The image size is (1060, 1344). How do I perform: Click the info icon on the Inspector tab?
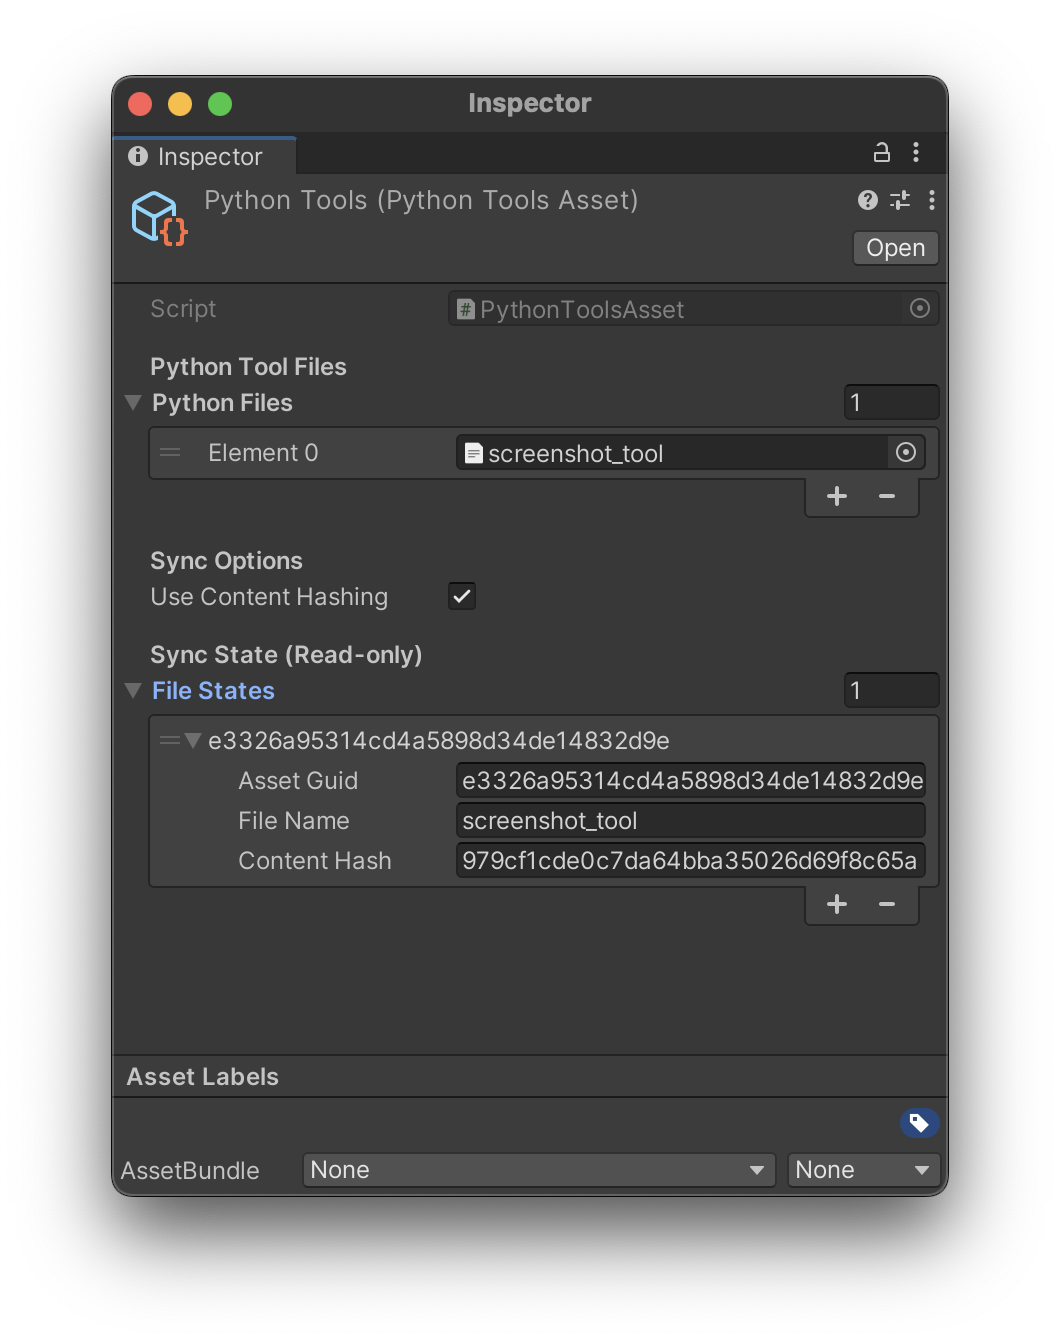coord(137,156)
